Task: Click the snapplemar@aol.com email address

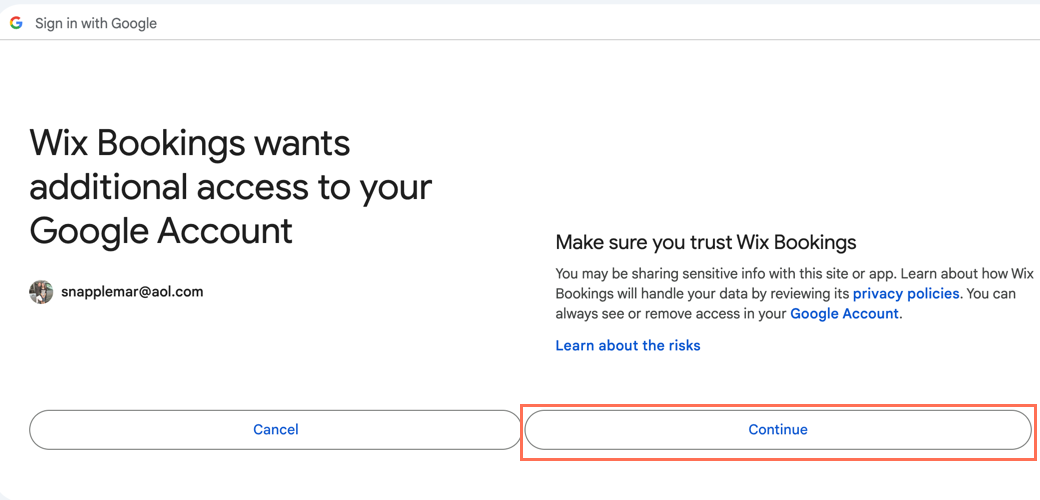Action: (131, 292)
